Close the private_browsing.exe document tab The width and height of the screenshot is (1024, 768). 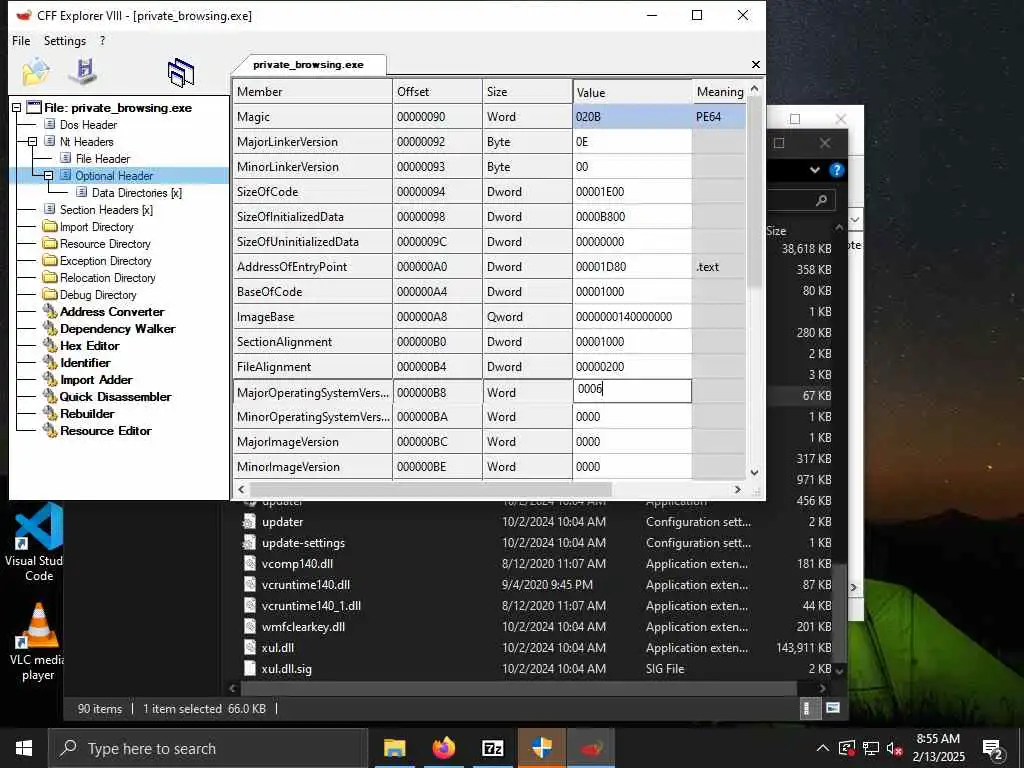tap(756, 65)
